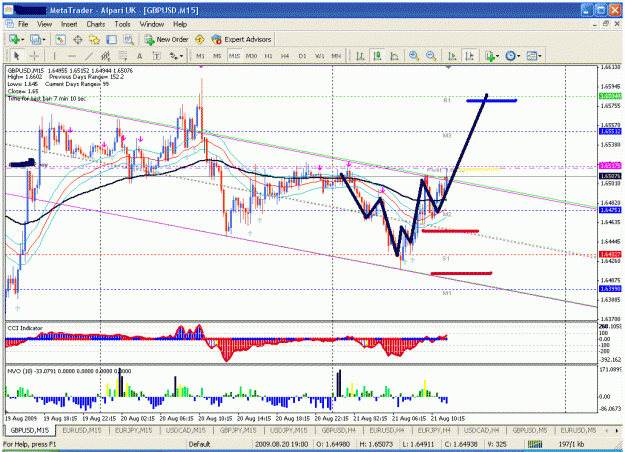Viewport: 625px width, 452px height.
Task: Select the Text Label tool
Action: click(x=156, y=56)
